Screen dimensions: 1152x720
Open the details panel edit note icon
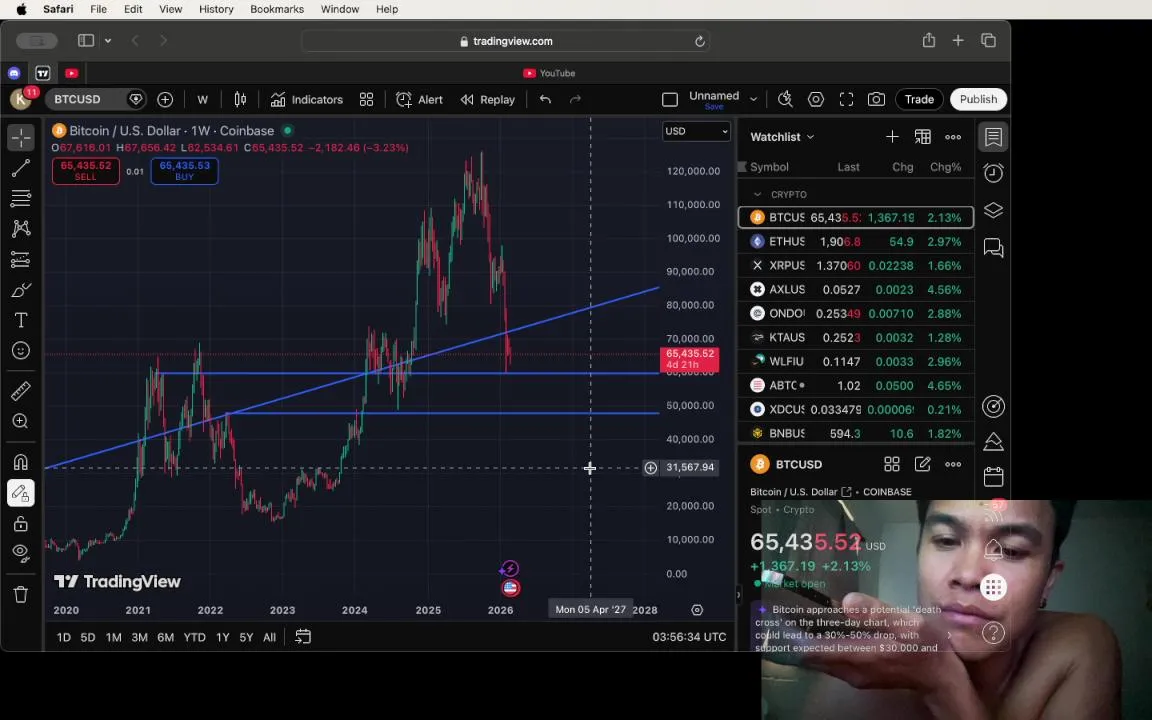[x=922, y=464]
